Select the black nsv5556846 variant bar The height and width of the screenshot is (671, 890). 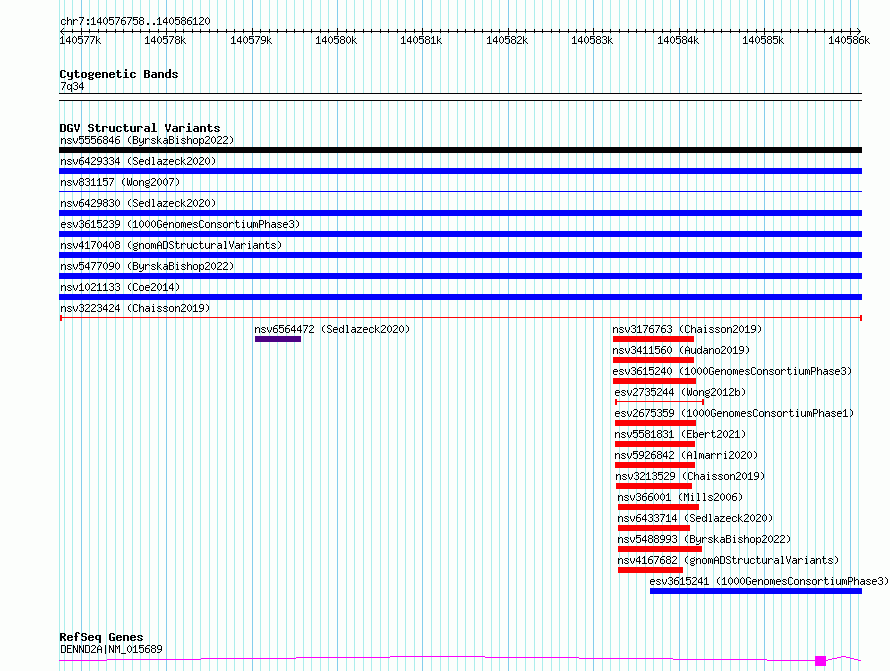click(460, 150)
